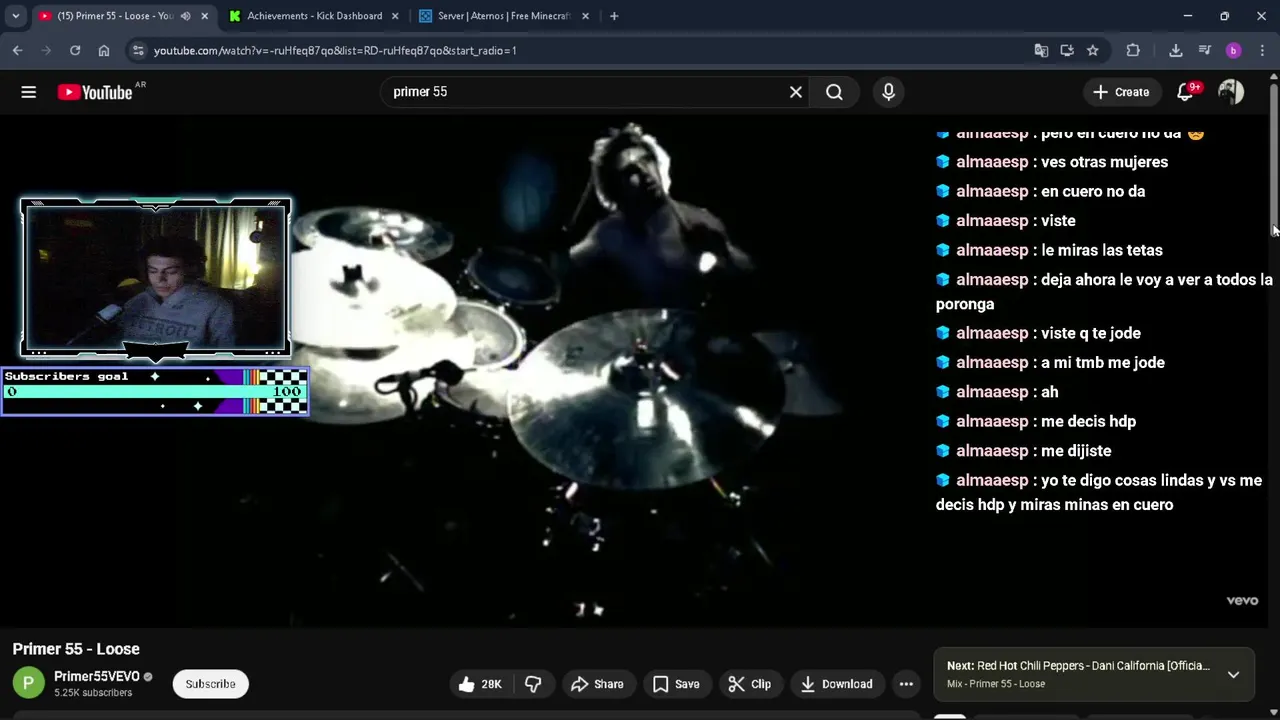The image size is (1280, 720).
Task: Open Chrome three-dot menu
Action: 1263,50
